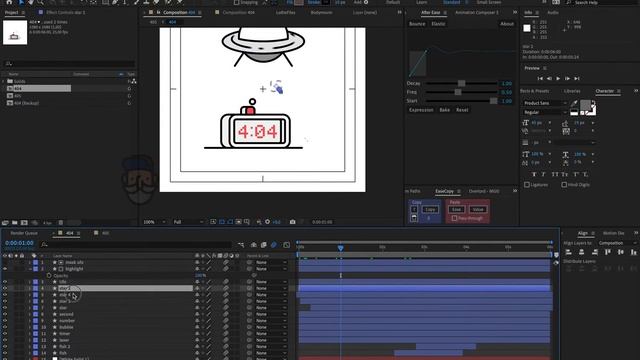Hide the 'second' layer eye
Image resolution: width=640 pixels, height=360 pixels.
coord(5,314)
